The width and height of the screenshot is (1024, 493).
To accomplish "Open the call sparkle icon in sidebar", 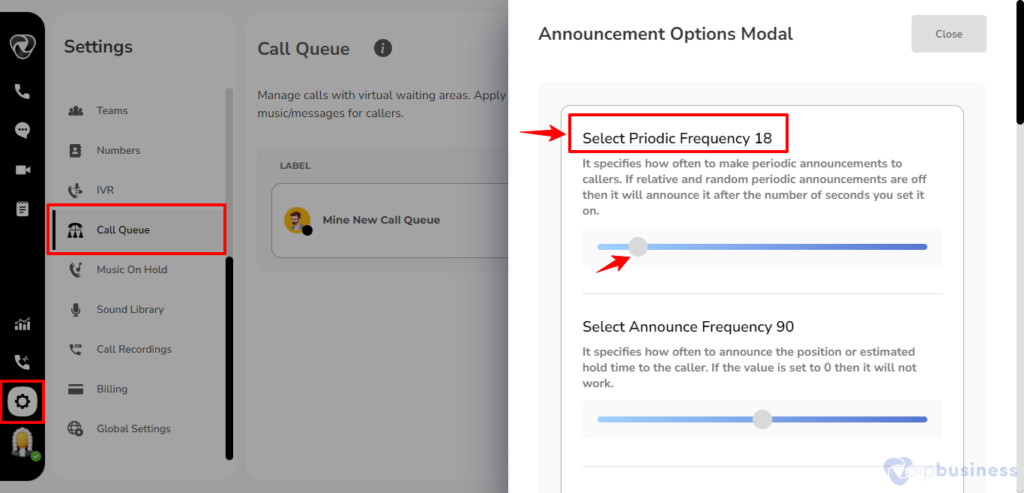I will pos(22,362).
